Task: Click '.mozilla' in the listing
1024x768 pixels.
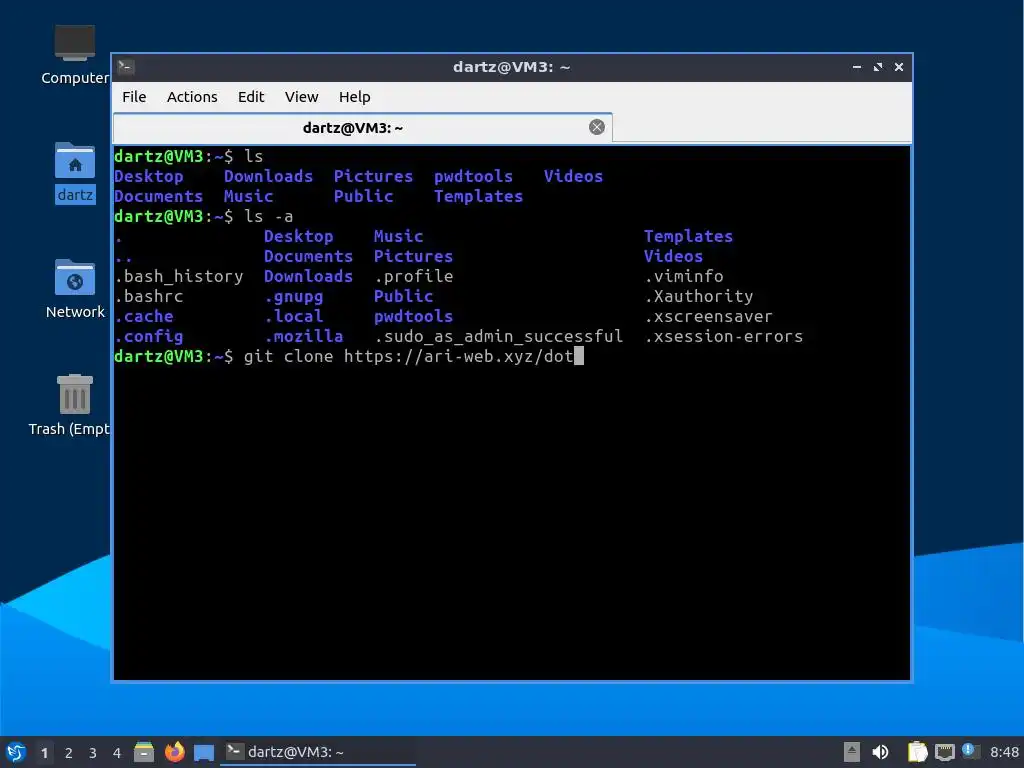Action: [x=304, y=336]
